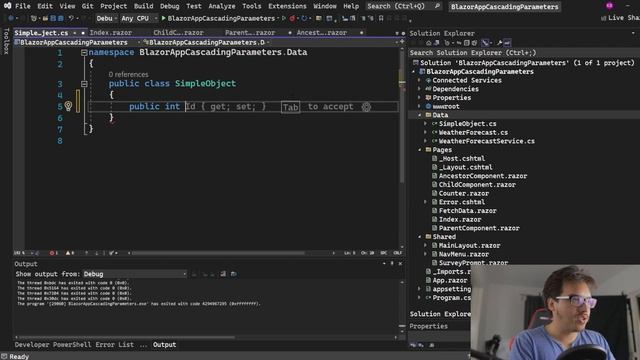The width and height of the screenshot is (640, 360).
Task: Open the BlazorAppCascadingParameters project navigation dropdown
Action: [78, 42]
